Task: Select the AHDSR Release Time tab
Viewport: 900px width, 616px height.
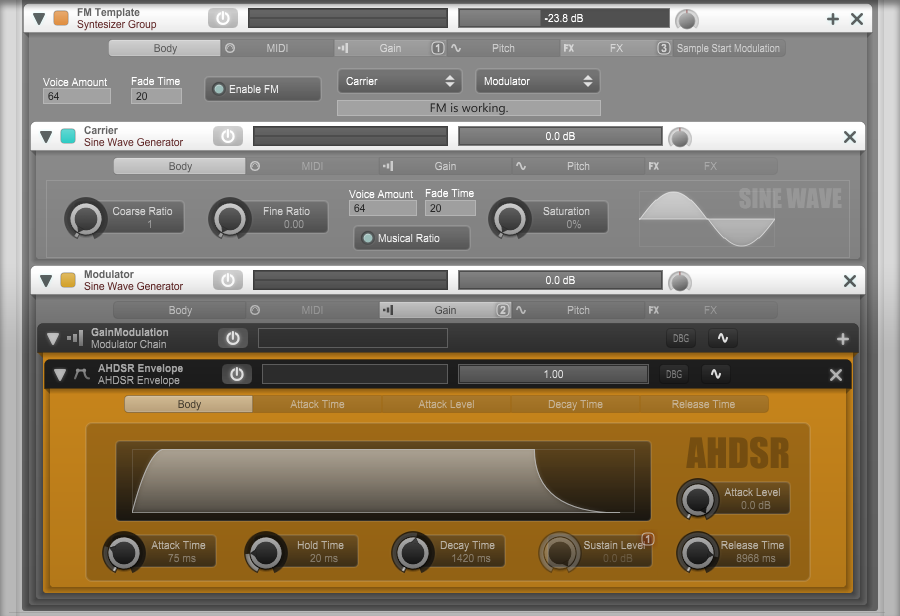Action: click(x=704, y=404)
